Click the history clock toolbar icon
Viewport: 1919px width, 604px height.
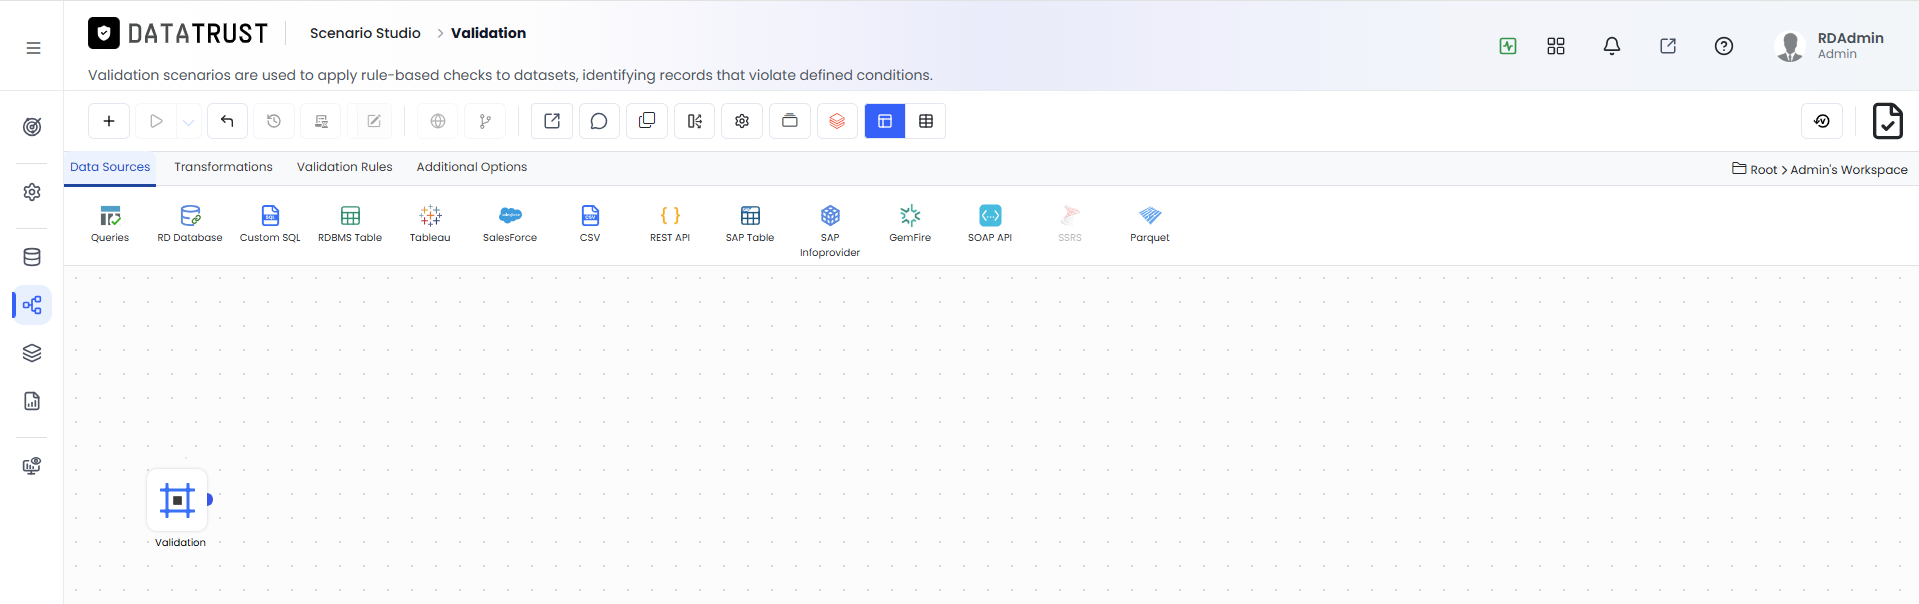[274, 121]
